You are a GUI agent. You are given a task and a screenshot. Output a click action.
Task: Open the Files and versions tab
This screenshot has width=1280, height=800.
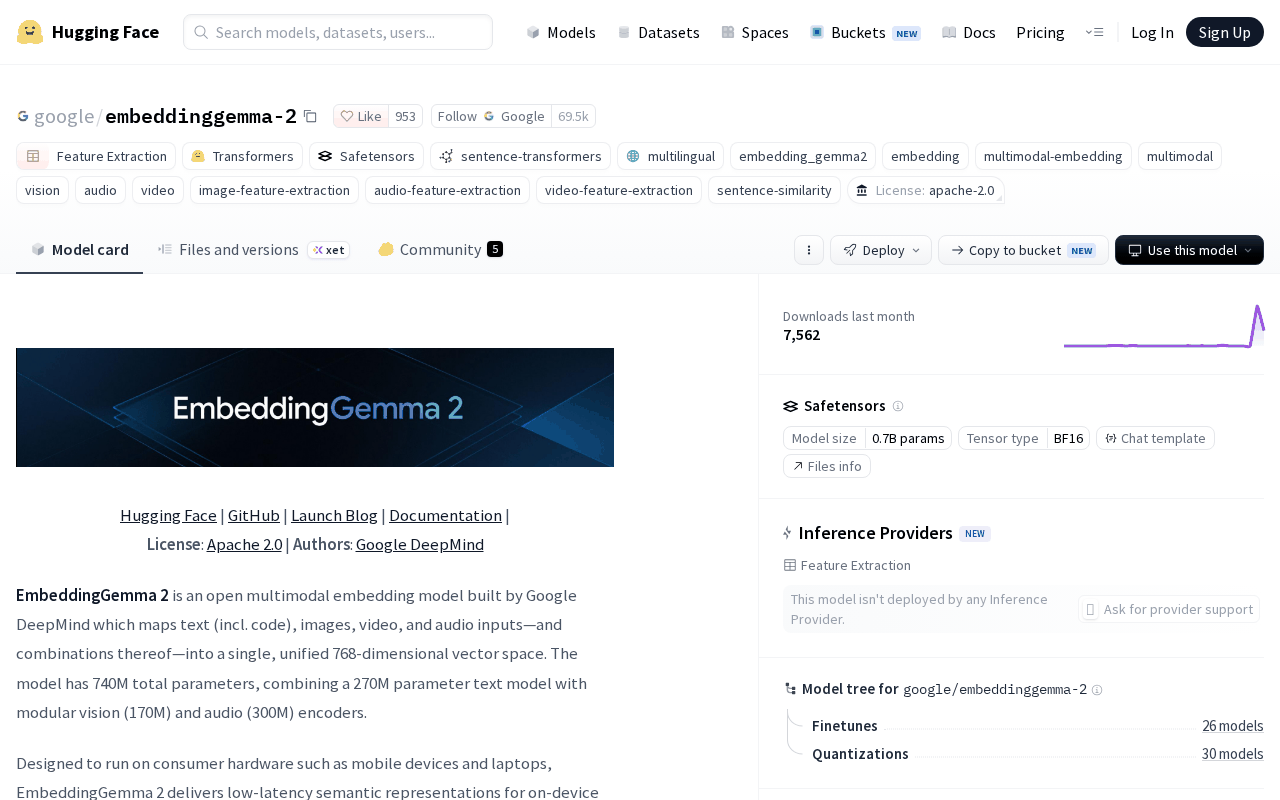click(x=254, y=250)
